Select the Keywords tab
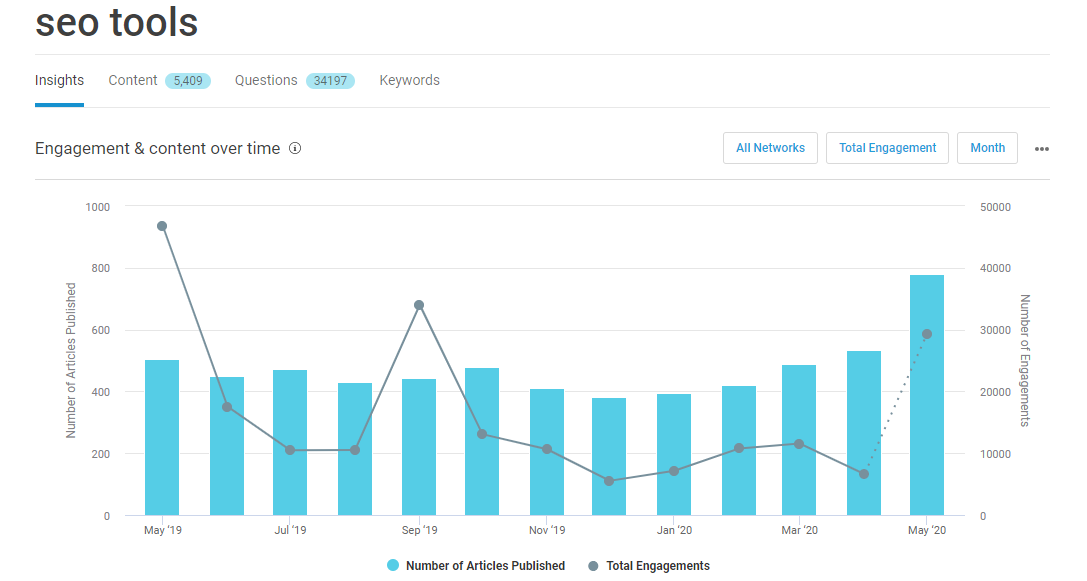 pyautogui.click(x=409, y=80)
